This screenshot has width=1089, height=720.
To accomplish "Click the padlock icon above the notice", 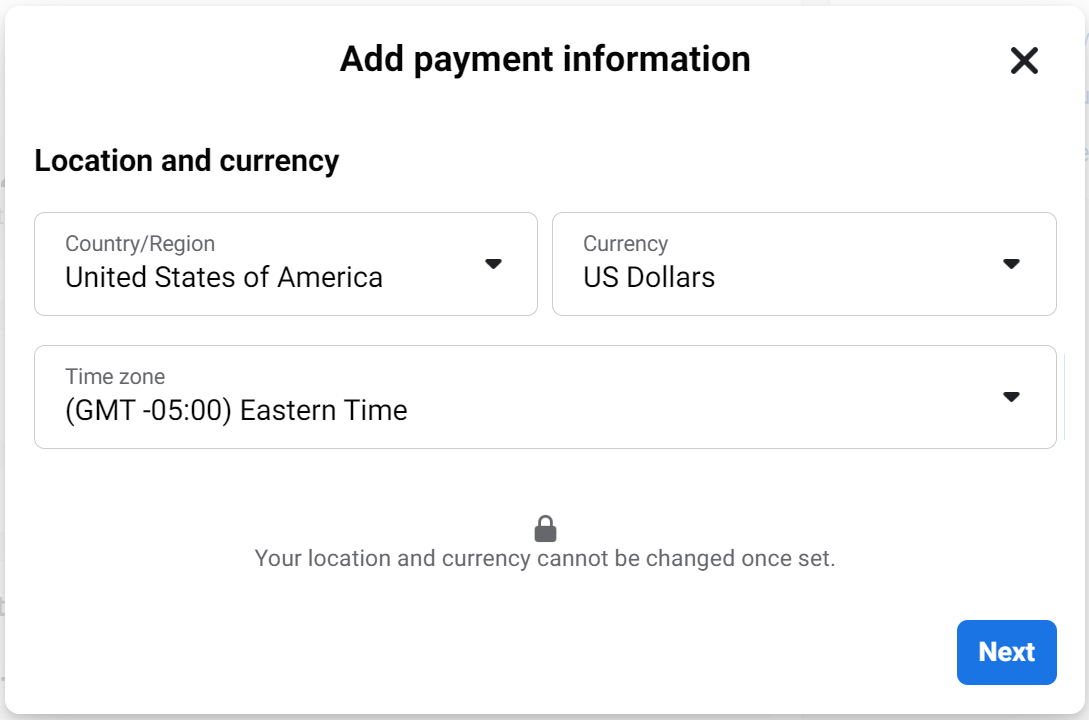I will (545, 528).
